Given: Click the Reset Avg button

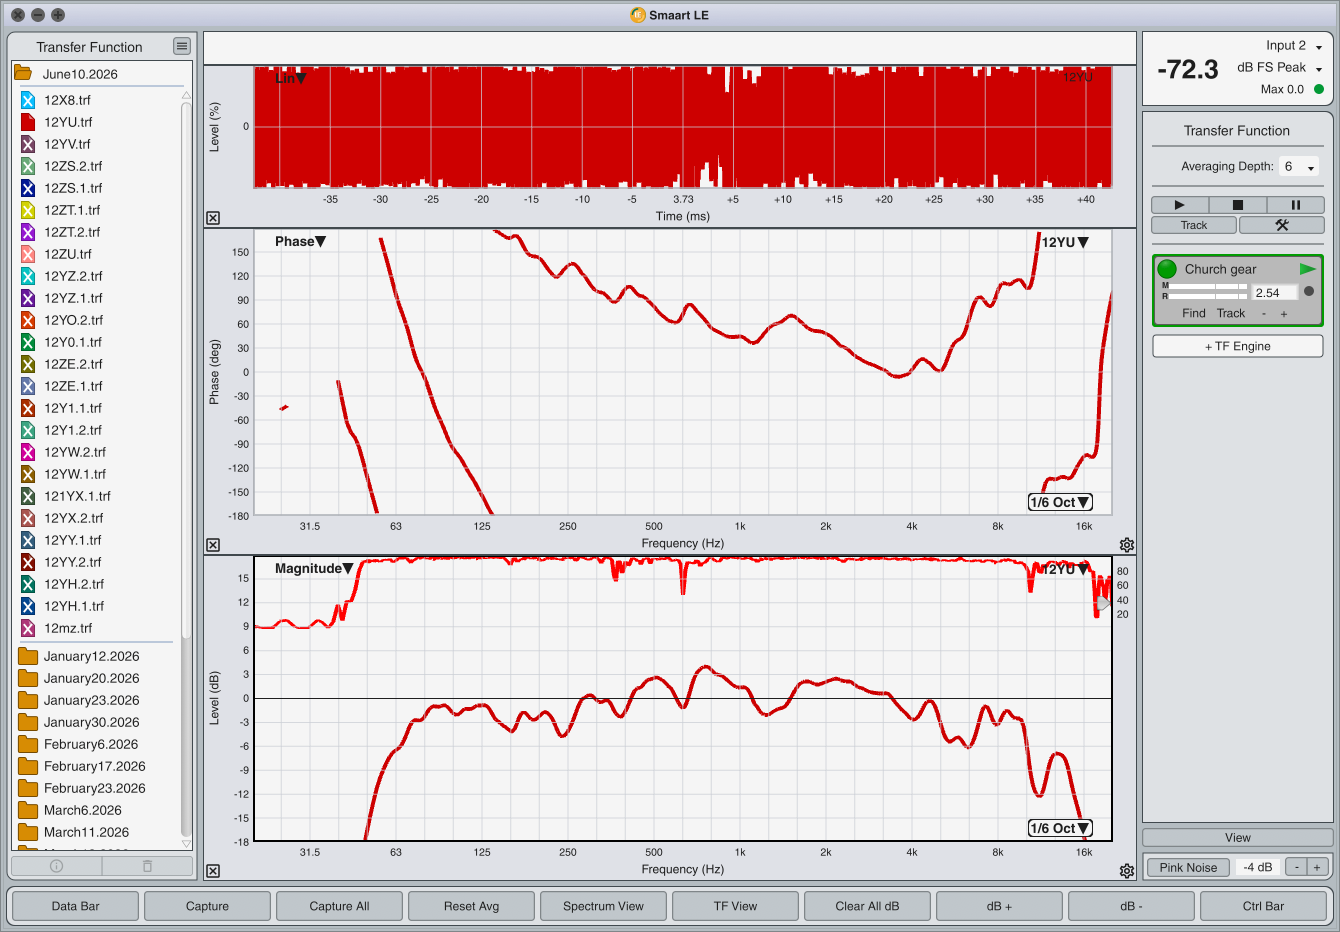Looking at the screenshot, I should pyautogui.click(x=471, y=906).
